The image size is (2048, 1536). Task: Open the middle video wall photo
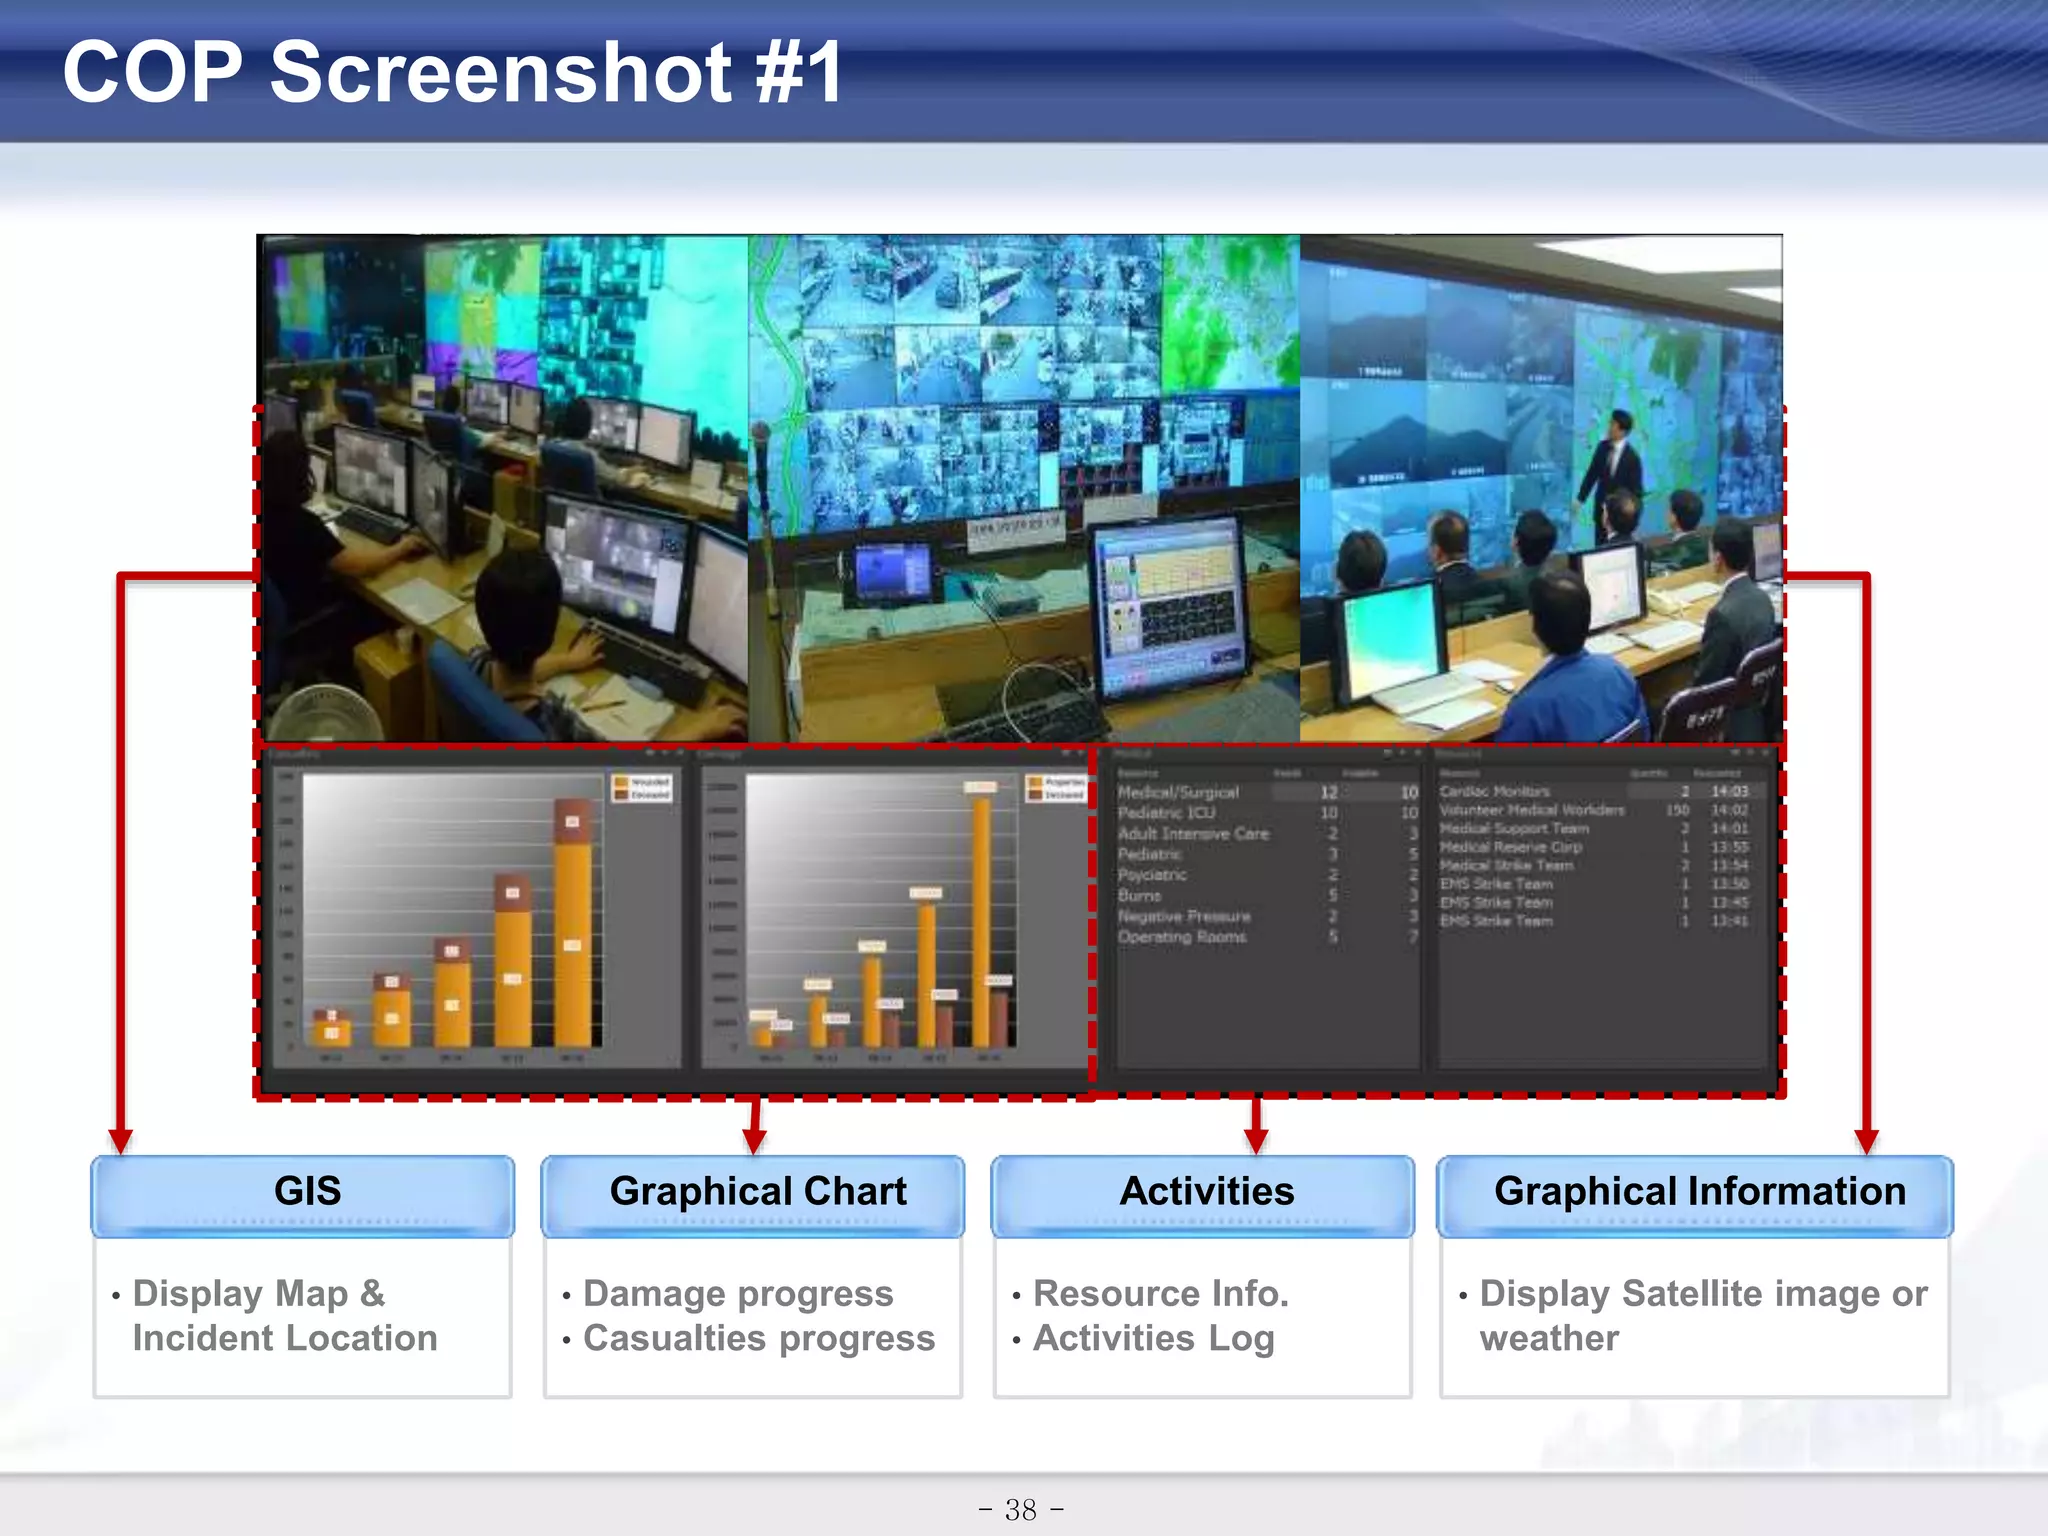(1023, 488)
